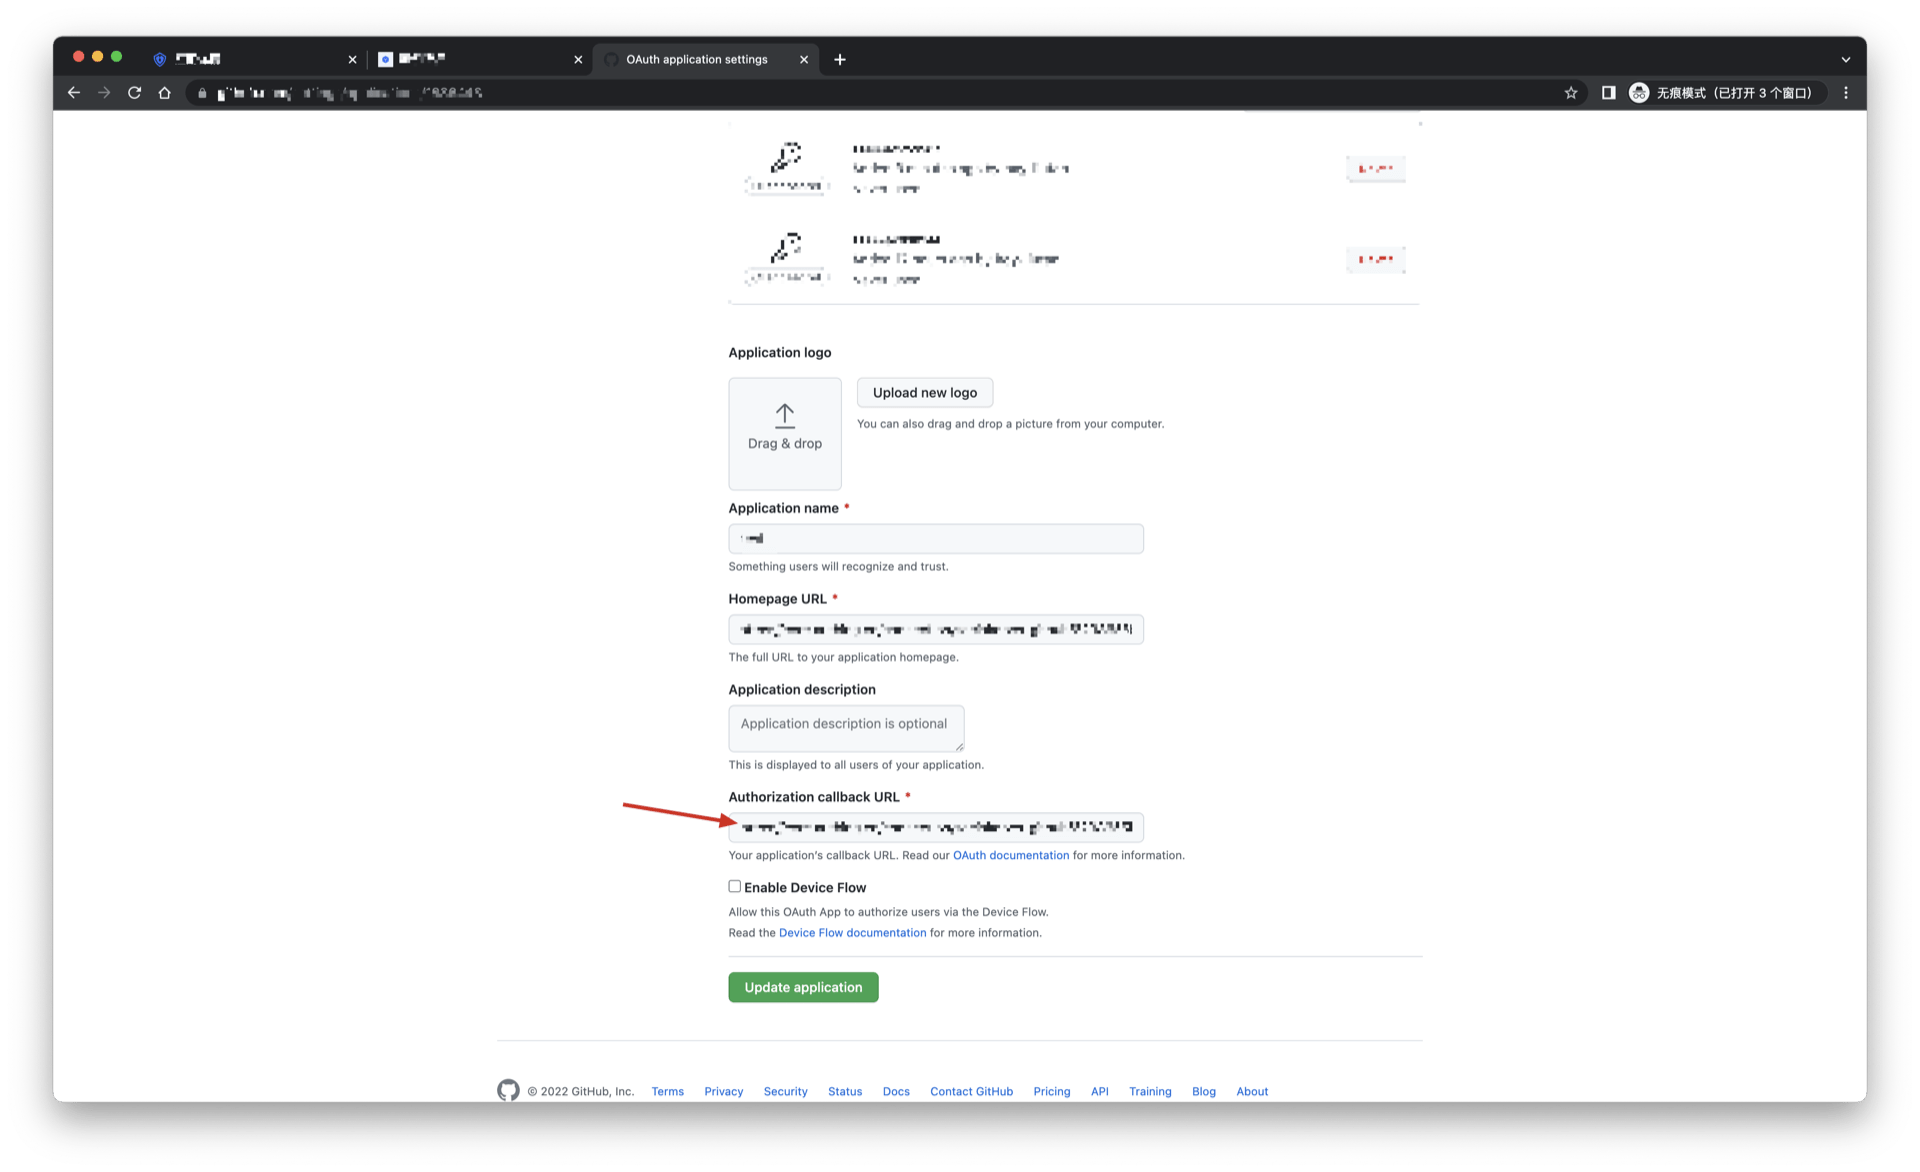Switch to the first browser tab
1920x1172 pixels.
click(250, 59)
